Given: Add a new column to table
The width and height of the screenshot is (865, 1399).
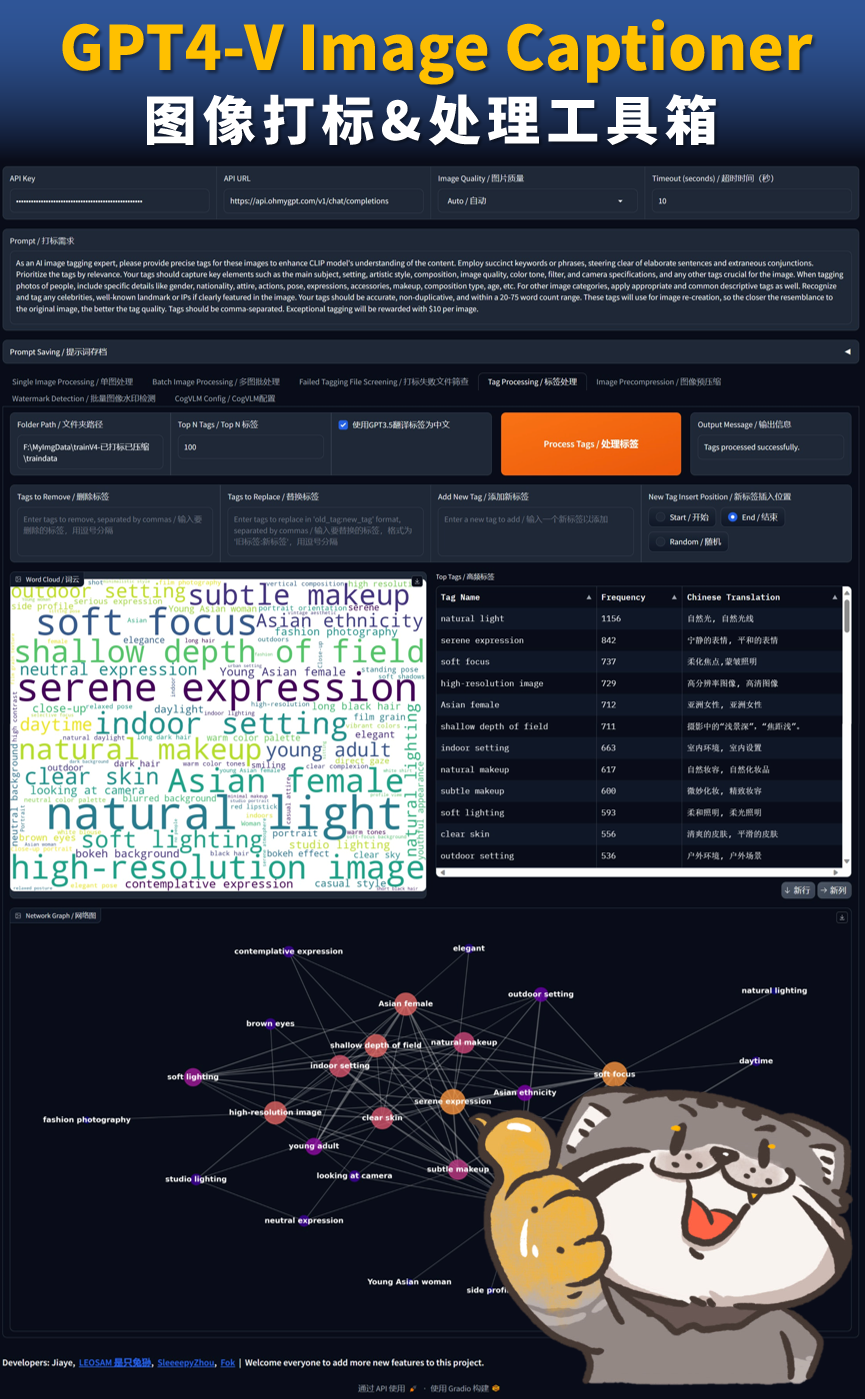Looking at the screenshot, I should point(833,890).
